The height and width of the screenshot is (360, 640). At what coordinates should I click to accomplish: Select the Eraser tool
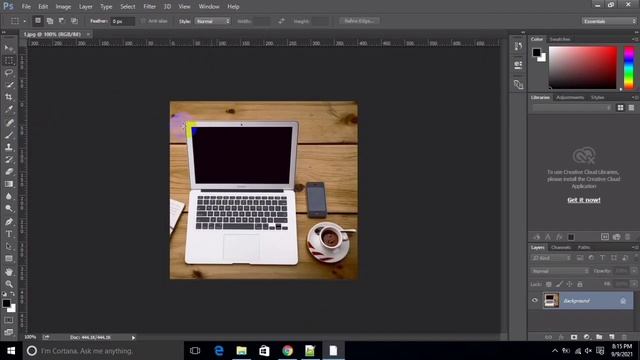click(x=9, y=172)
